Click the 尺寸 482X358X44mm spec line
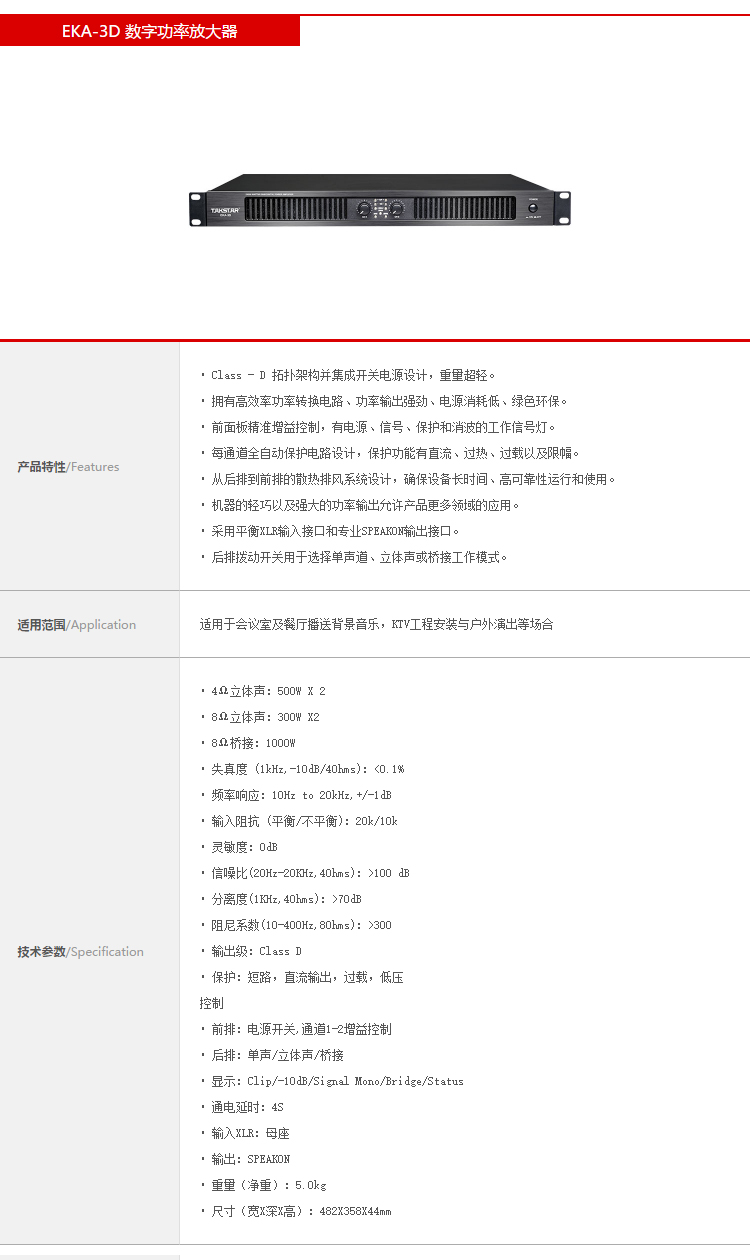Image resolution: width=750 pixels, height=1260 pixels. pos(296,1211)
